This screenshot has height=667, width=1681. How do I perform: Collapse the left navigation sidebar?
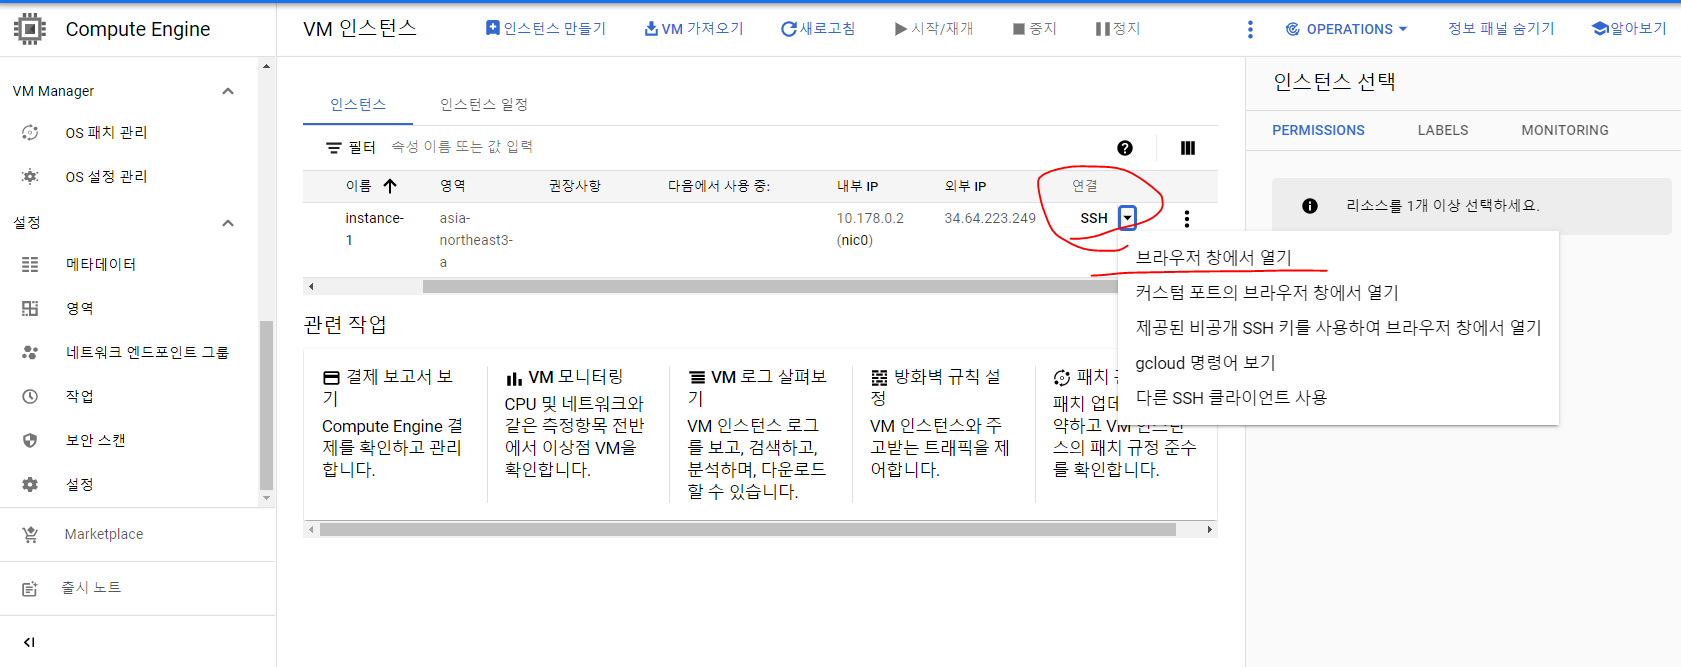click(x=29, y=642)
